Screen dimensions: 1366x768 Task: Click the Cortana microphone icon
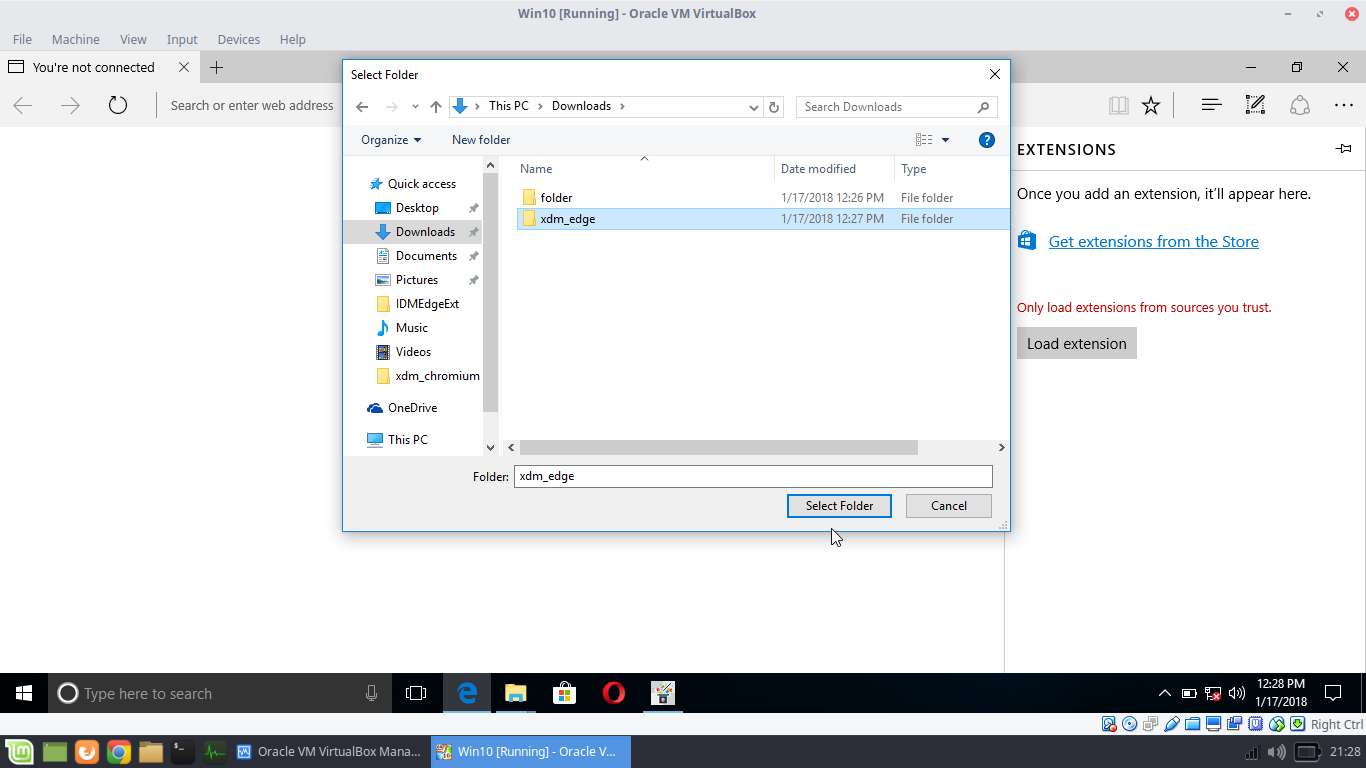(372, 693)
